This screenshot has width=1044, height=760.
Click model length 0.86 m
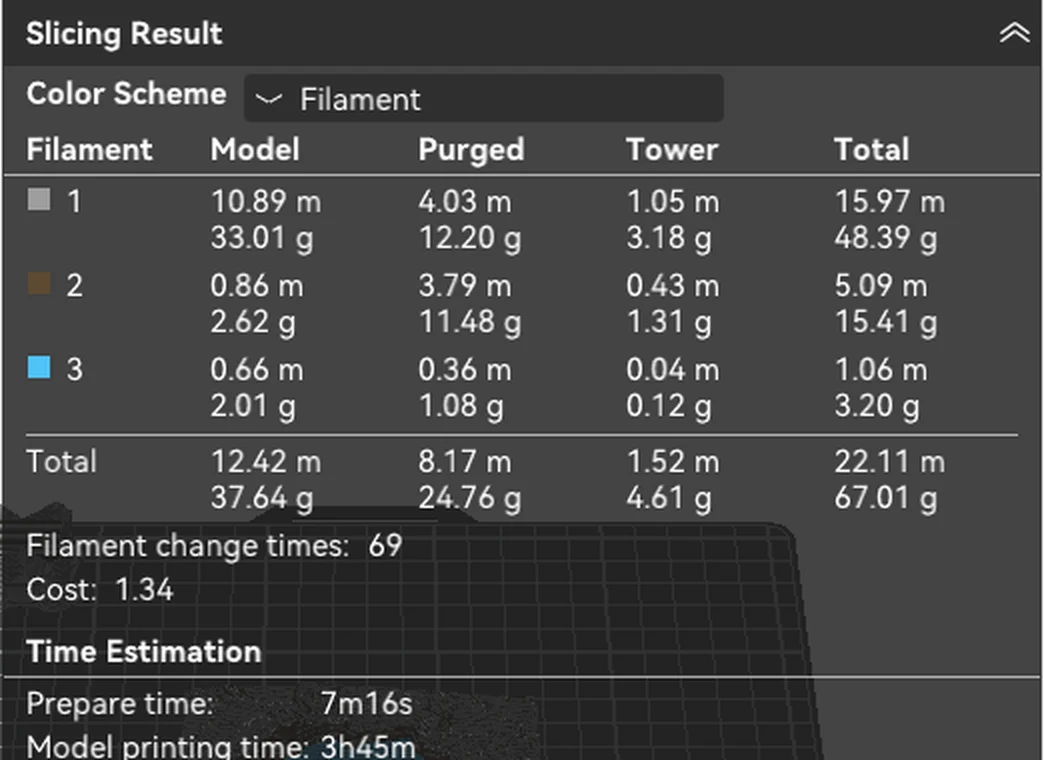[257, 286]
